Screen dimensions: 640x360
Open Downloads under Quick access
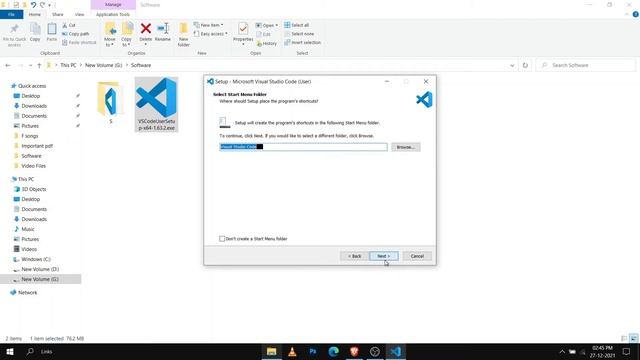(x=34, y=106)
